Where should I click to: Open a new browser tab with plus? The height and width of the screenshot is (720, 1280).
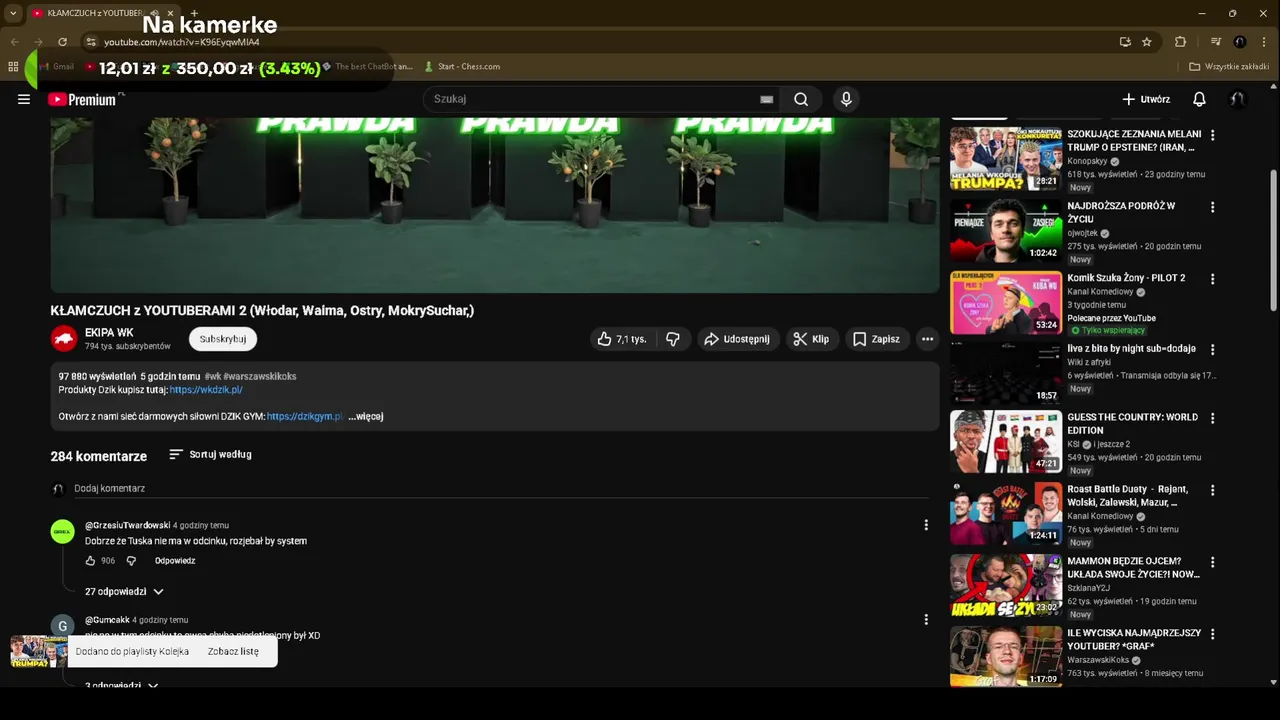(x=194, y=13)
